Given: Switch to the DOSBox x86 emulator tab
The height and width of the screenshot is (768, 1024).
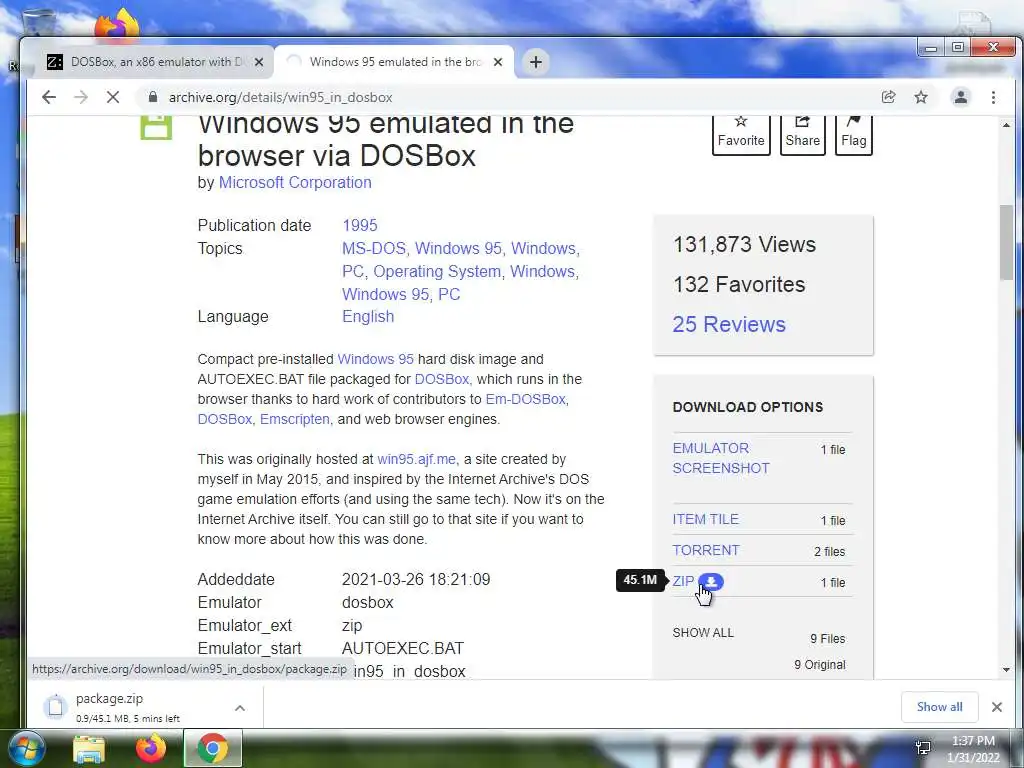Looking at the screenshot, I should tap(156, 62).
